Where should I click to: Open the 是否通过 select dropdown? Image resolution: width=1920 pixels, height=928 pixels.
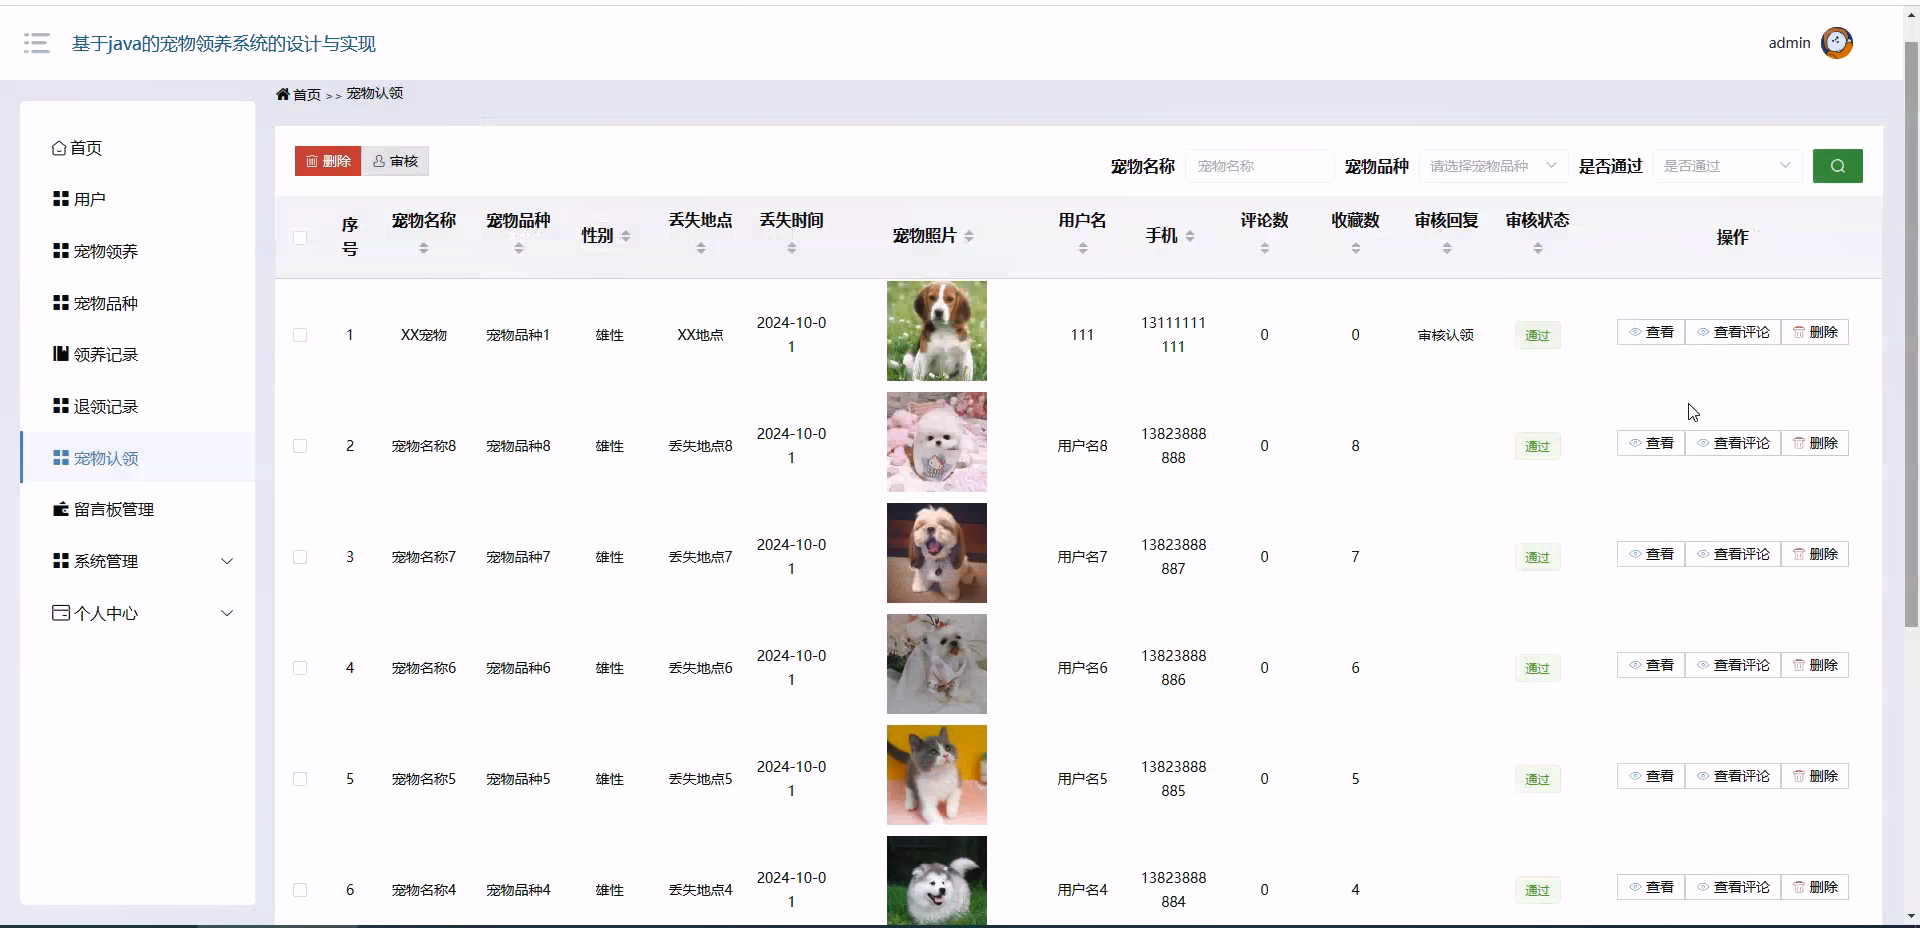coord(1727,166)
